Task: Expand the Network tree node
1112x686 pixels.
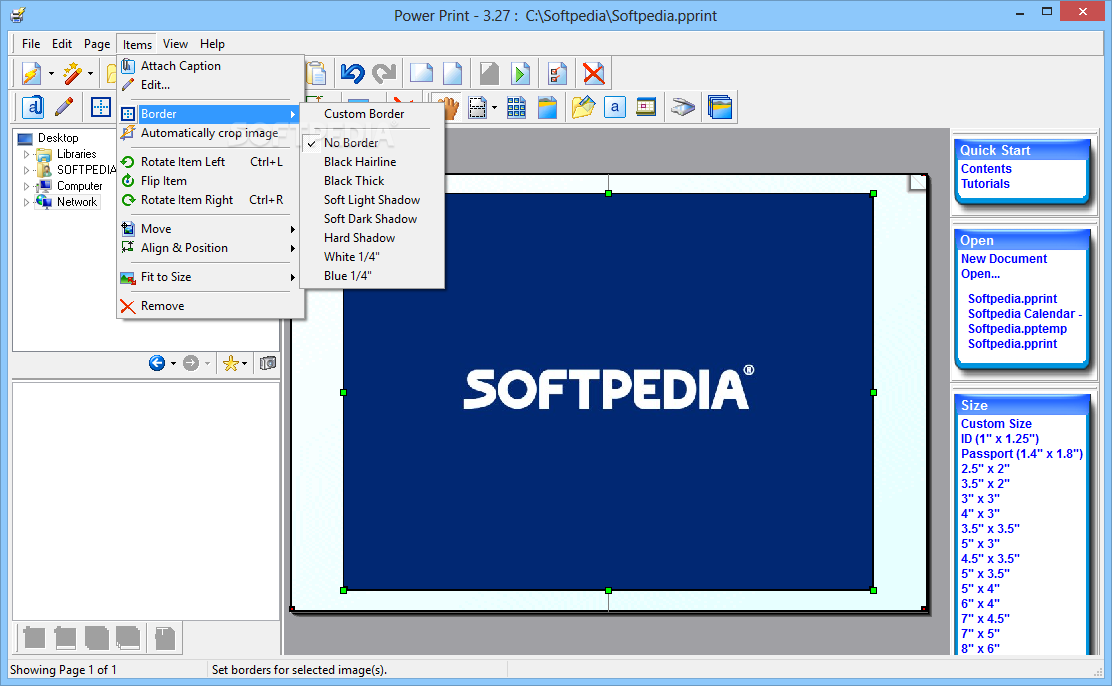Action: [x=27, y=202]
